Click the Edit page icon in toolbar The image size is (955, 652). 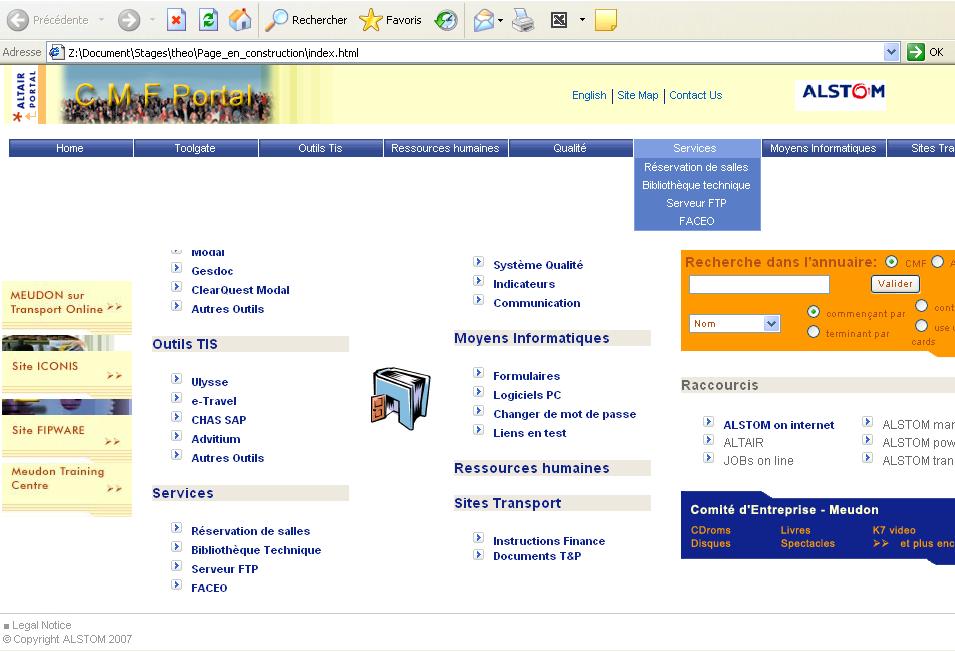559,20
